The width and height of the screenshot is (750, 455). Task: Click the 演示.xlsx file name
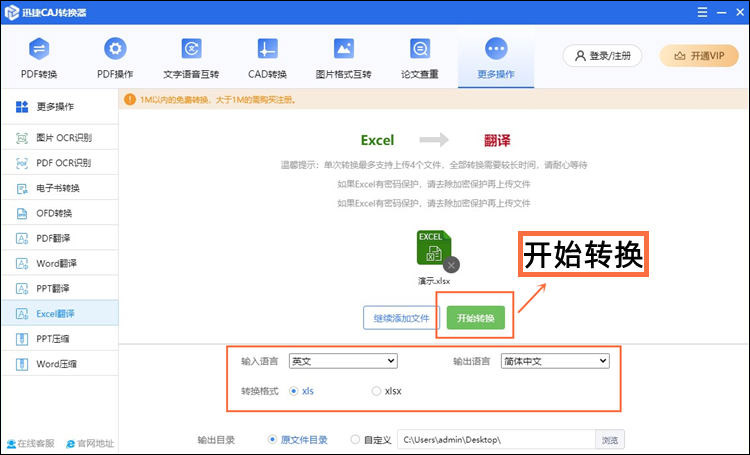pyautogui.click(x=434, y=281)
